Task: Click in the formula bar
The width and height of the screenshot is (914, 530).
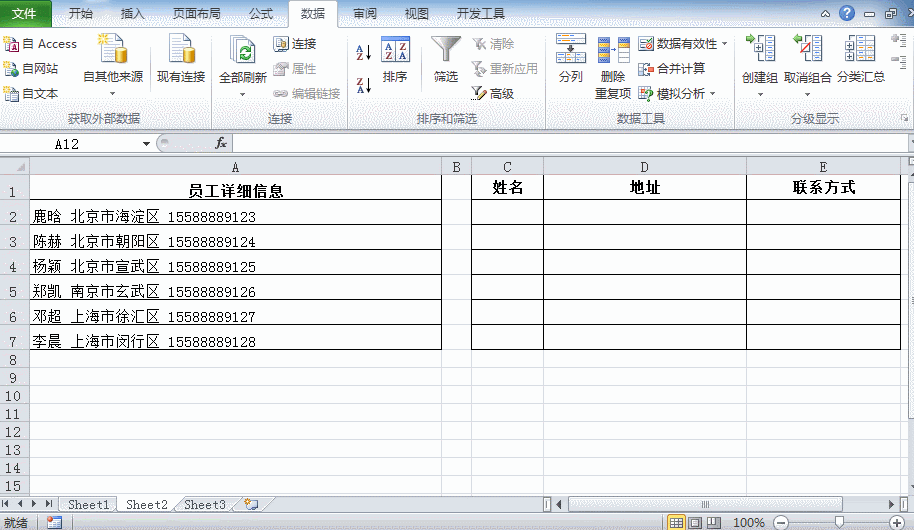Action: coord(570,143)
